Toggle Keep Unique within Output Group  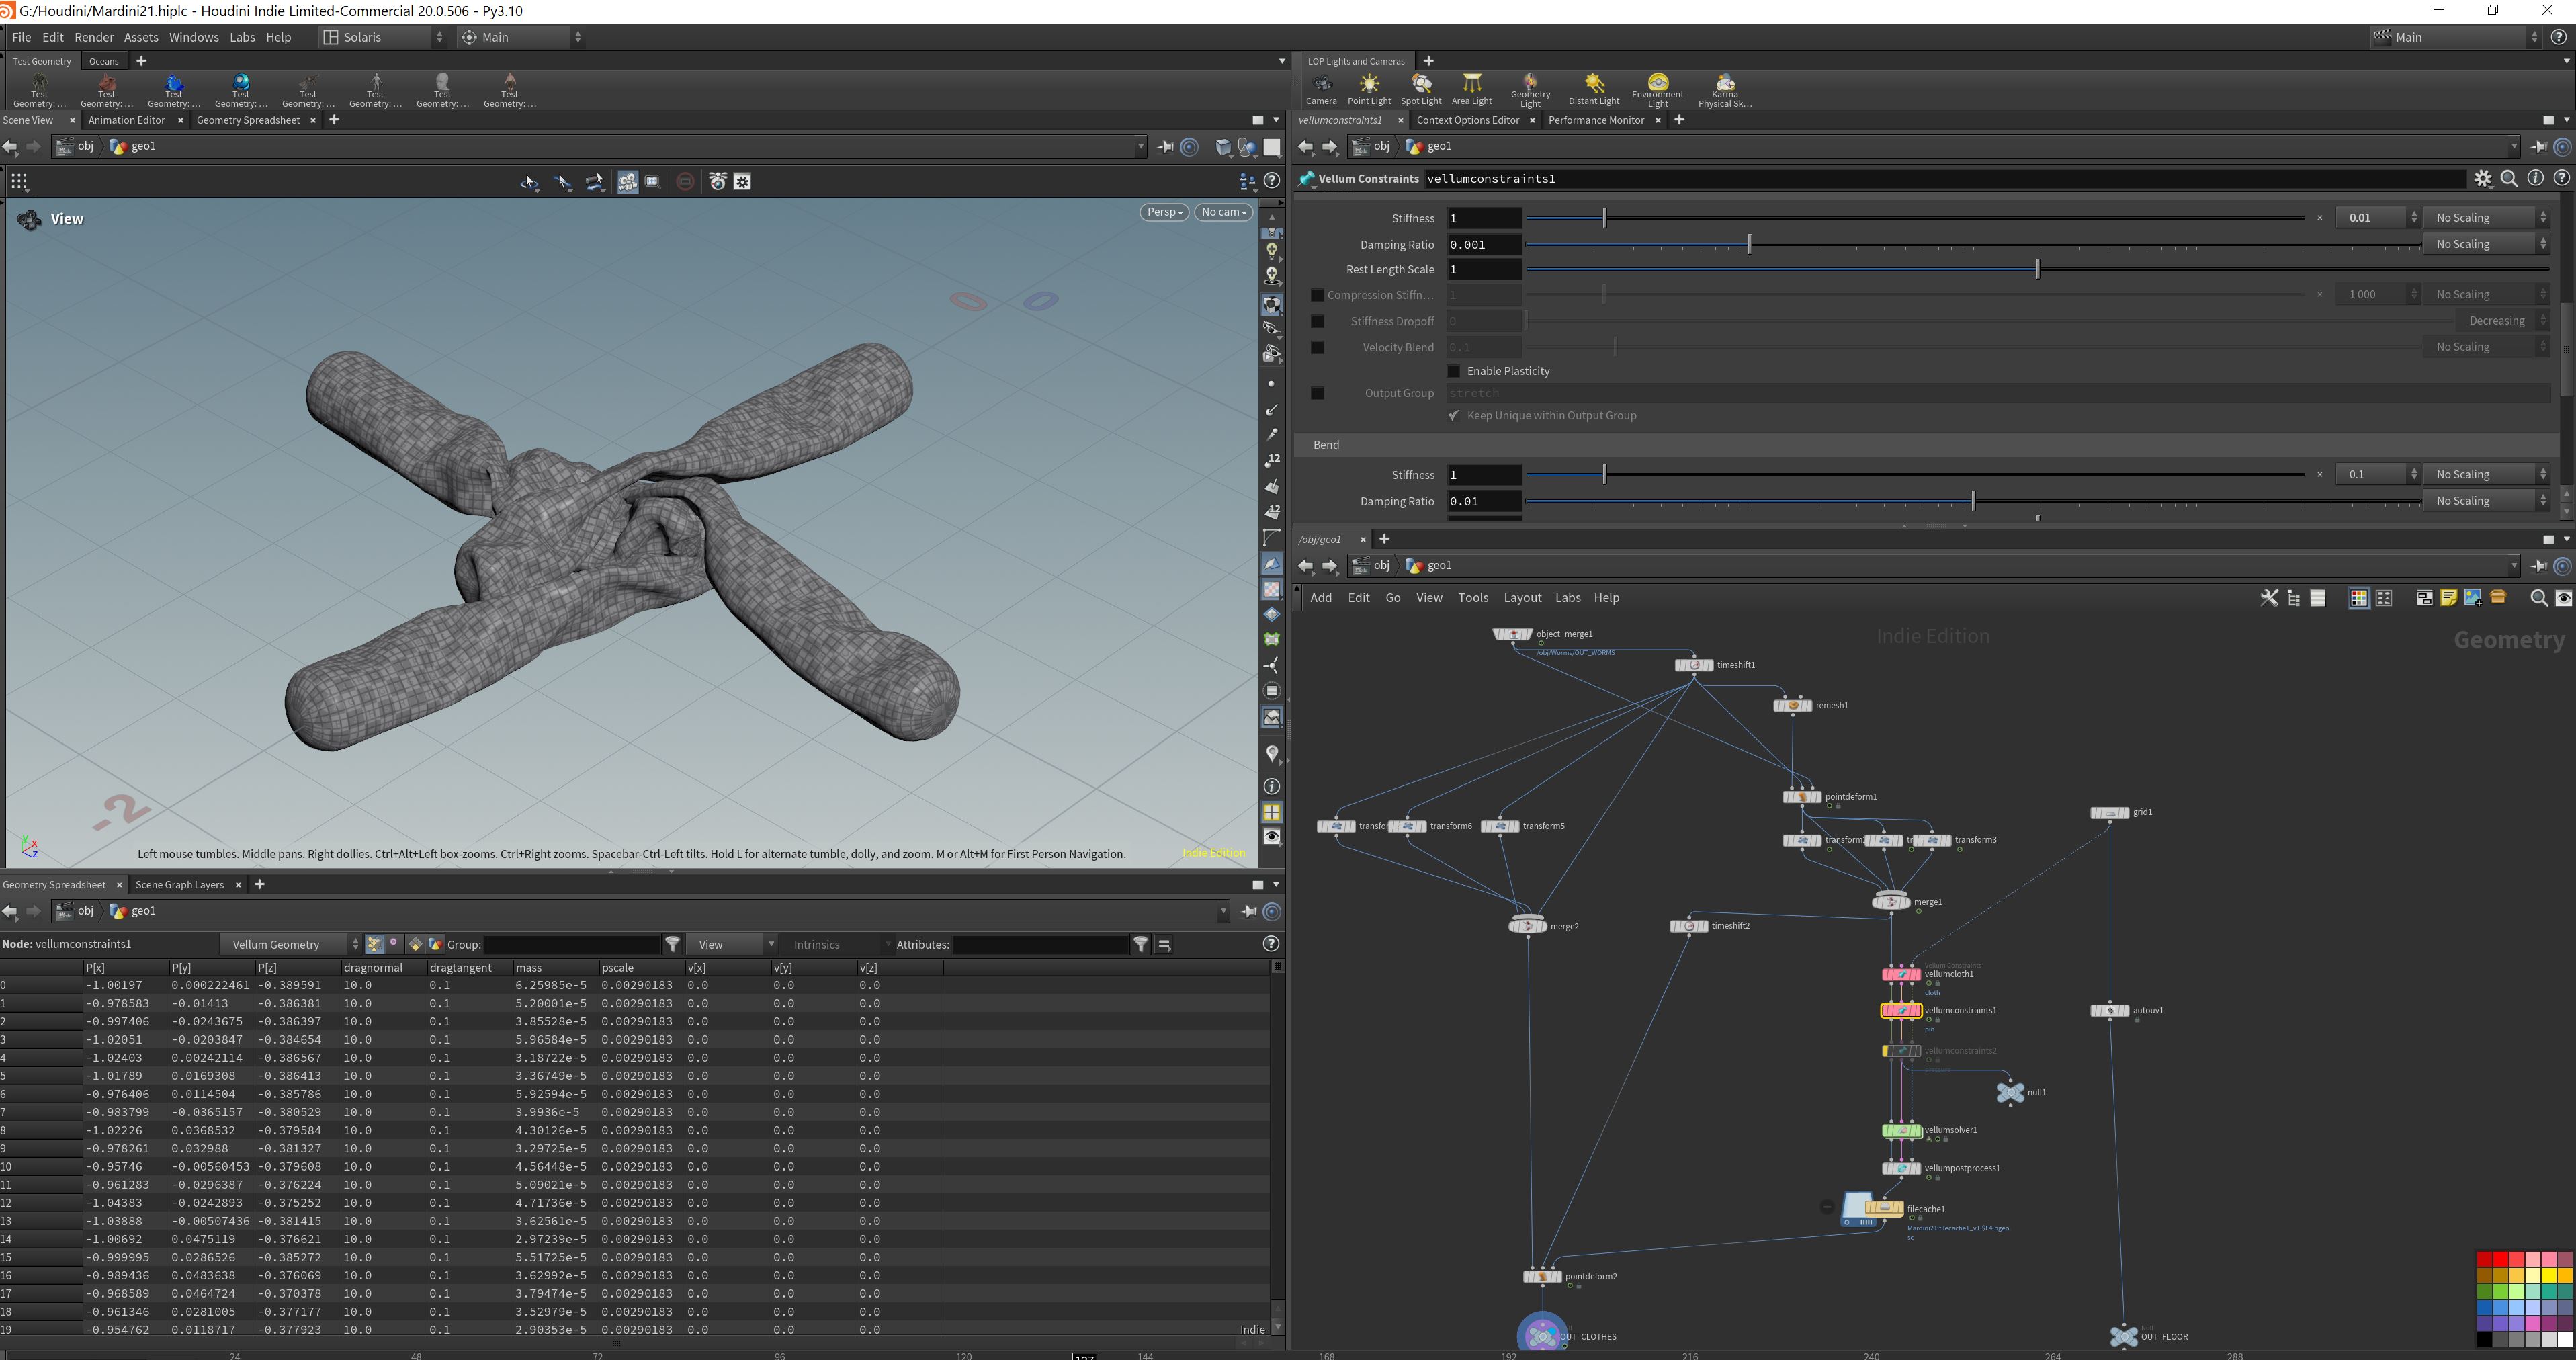pos(1454,415)
